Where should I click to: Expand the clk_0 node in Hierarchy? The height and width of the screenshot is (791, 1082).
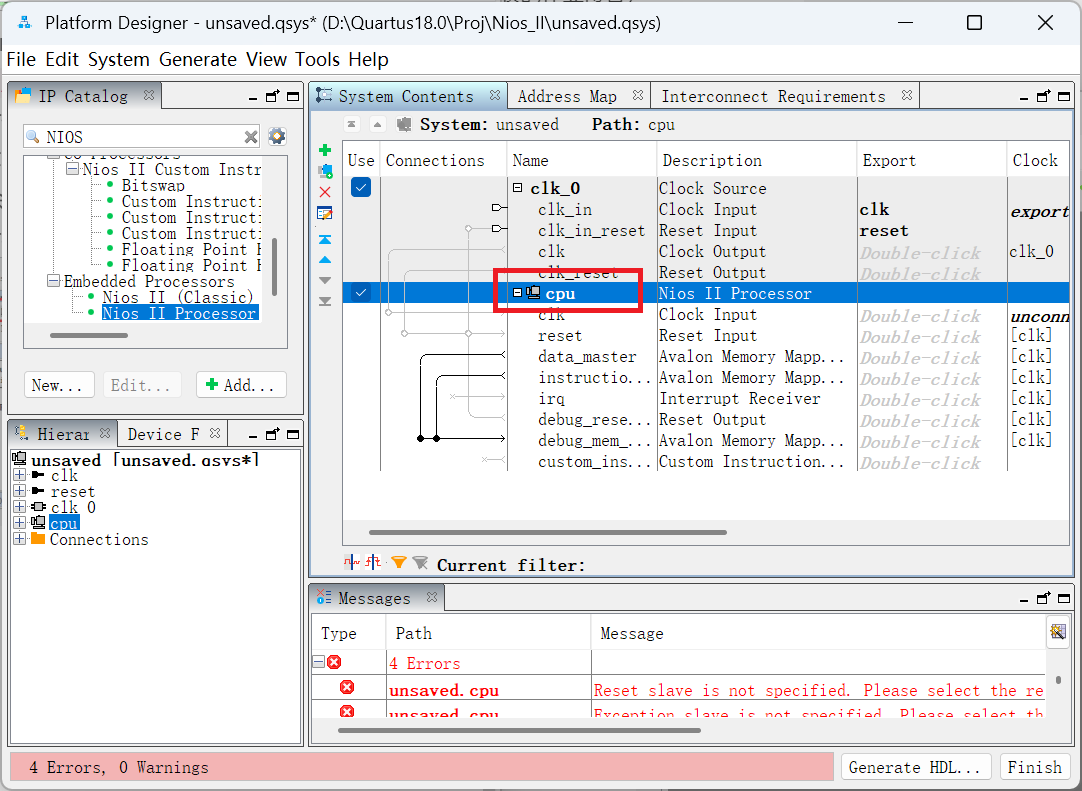19,507
